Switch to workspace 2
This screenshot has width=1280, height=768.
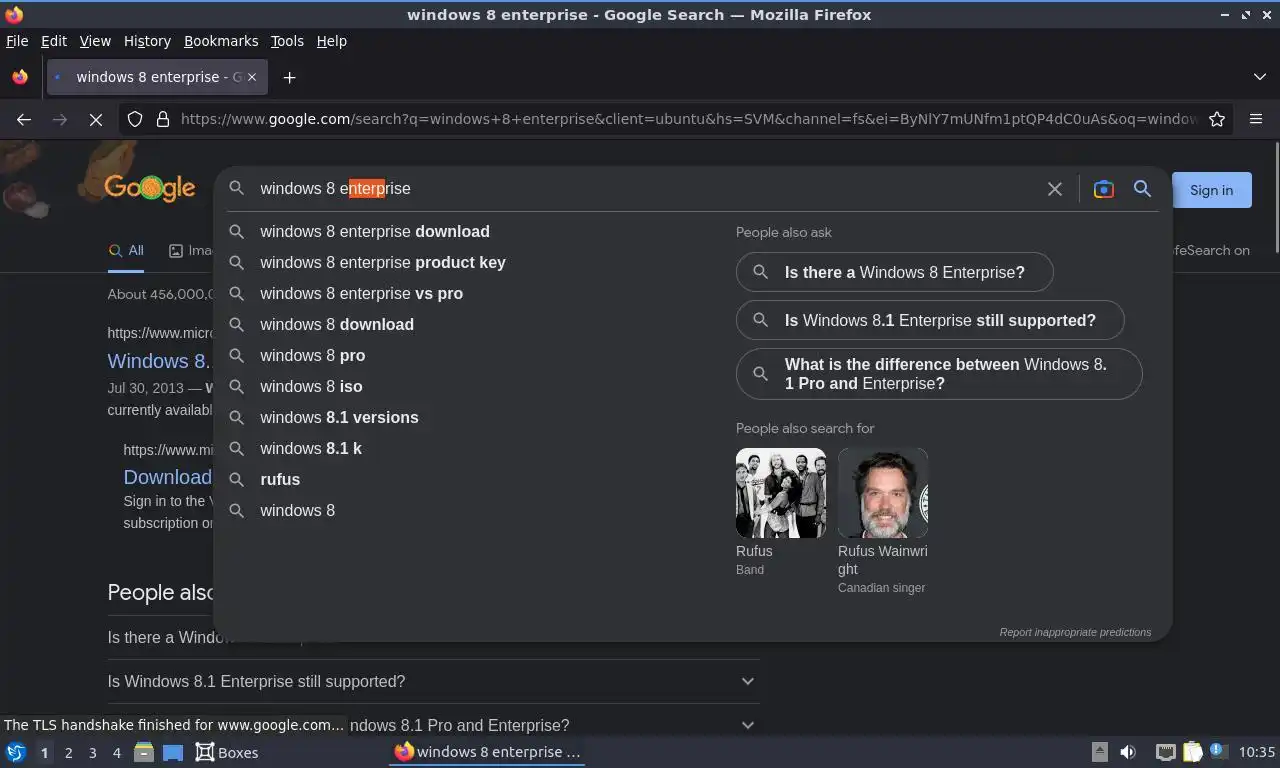pyautogui.click(x=69, y=753)
